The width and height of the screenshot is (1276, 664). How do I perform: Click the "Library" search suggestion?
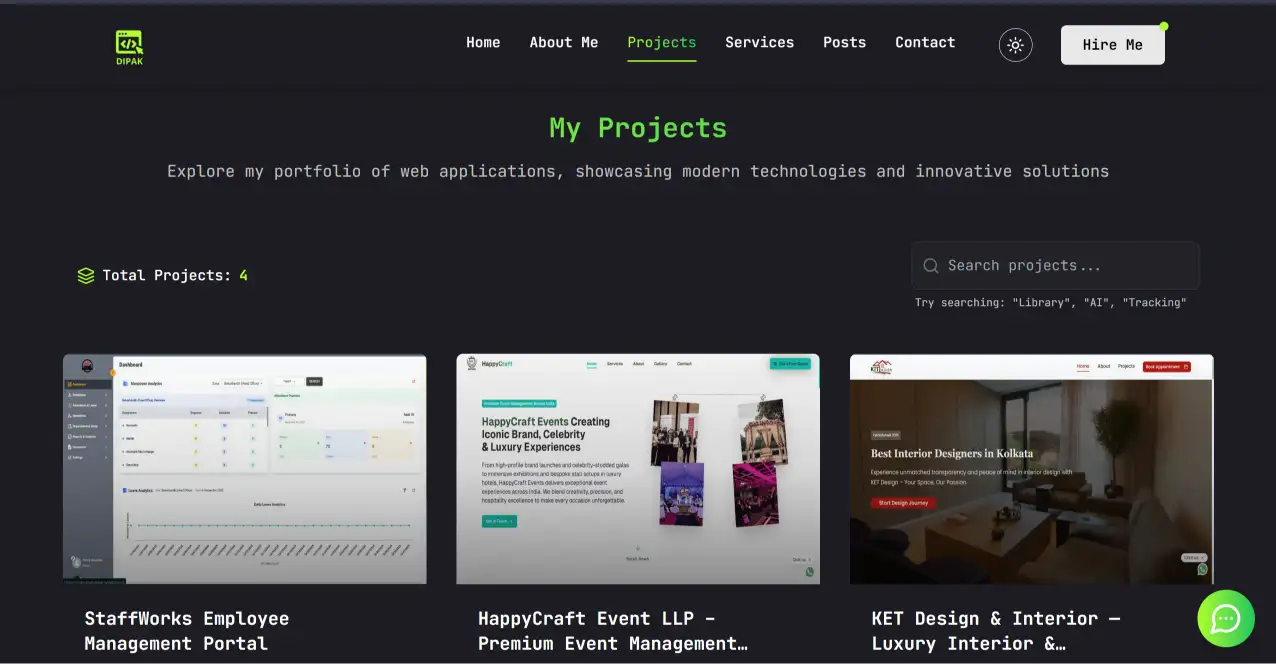pyautogui.click(x=1042, y=302)
